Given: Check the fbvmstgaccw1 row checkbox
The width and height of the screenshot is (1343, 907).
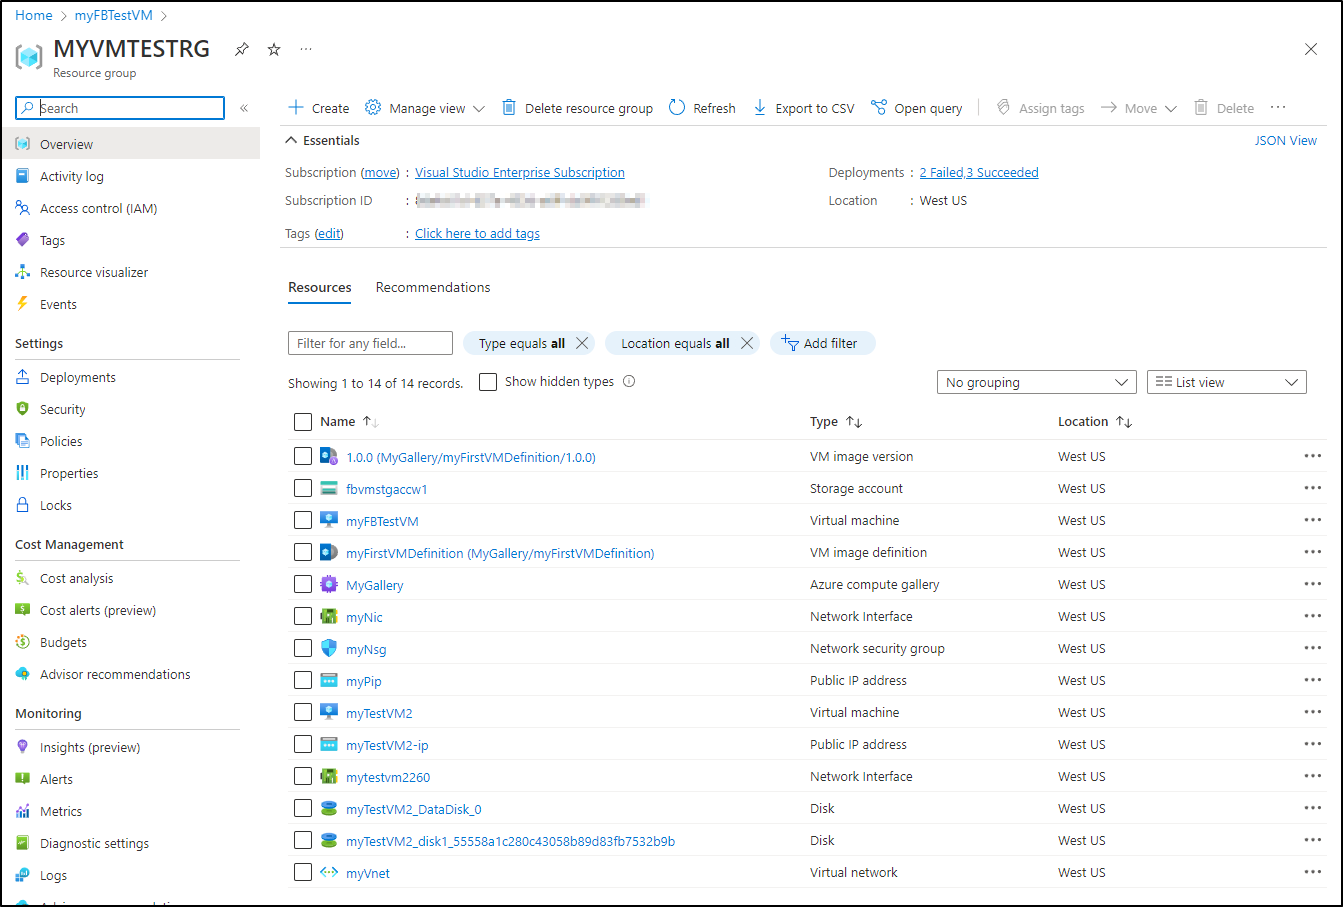Looking at the screenshot, I should click(303, 488).
